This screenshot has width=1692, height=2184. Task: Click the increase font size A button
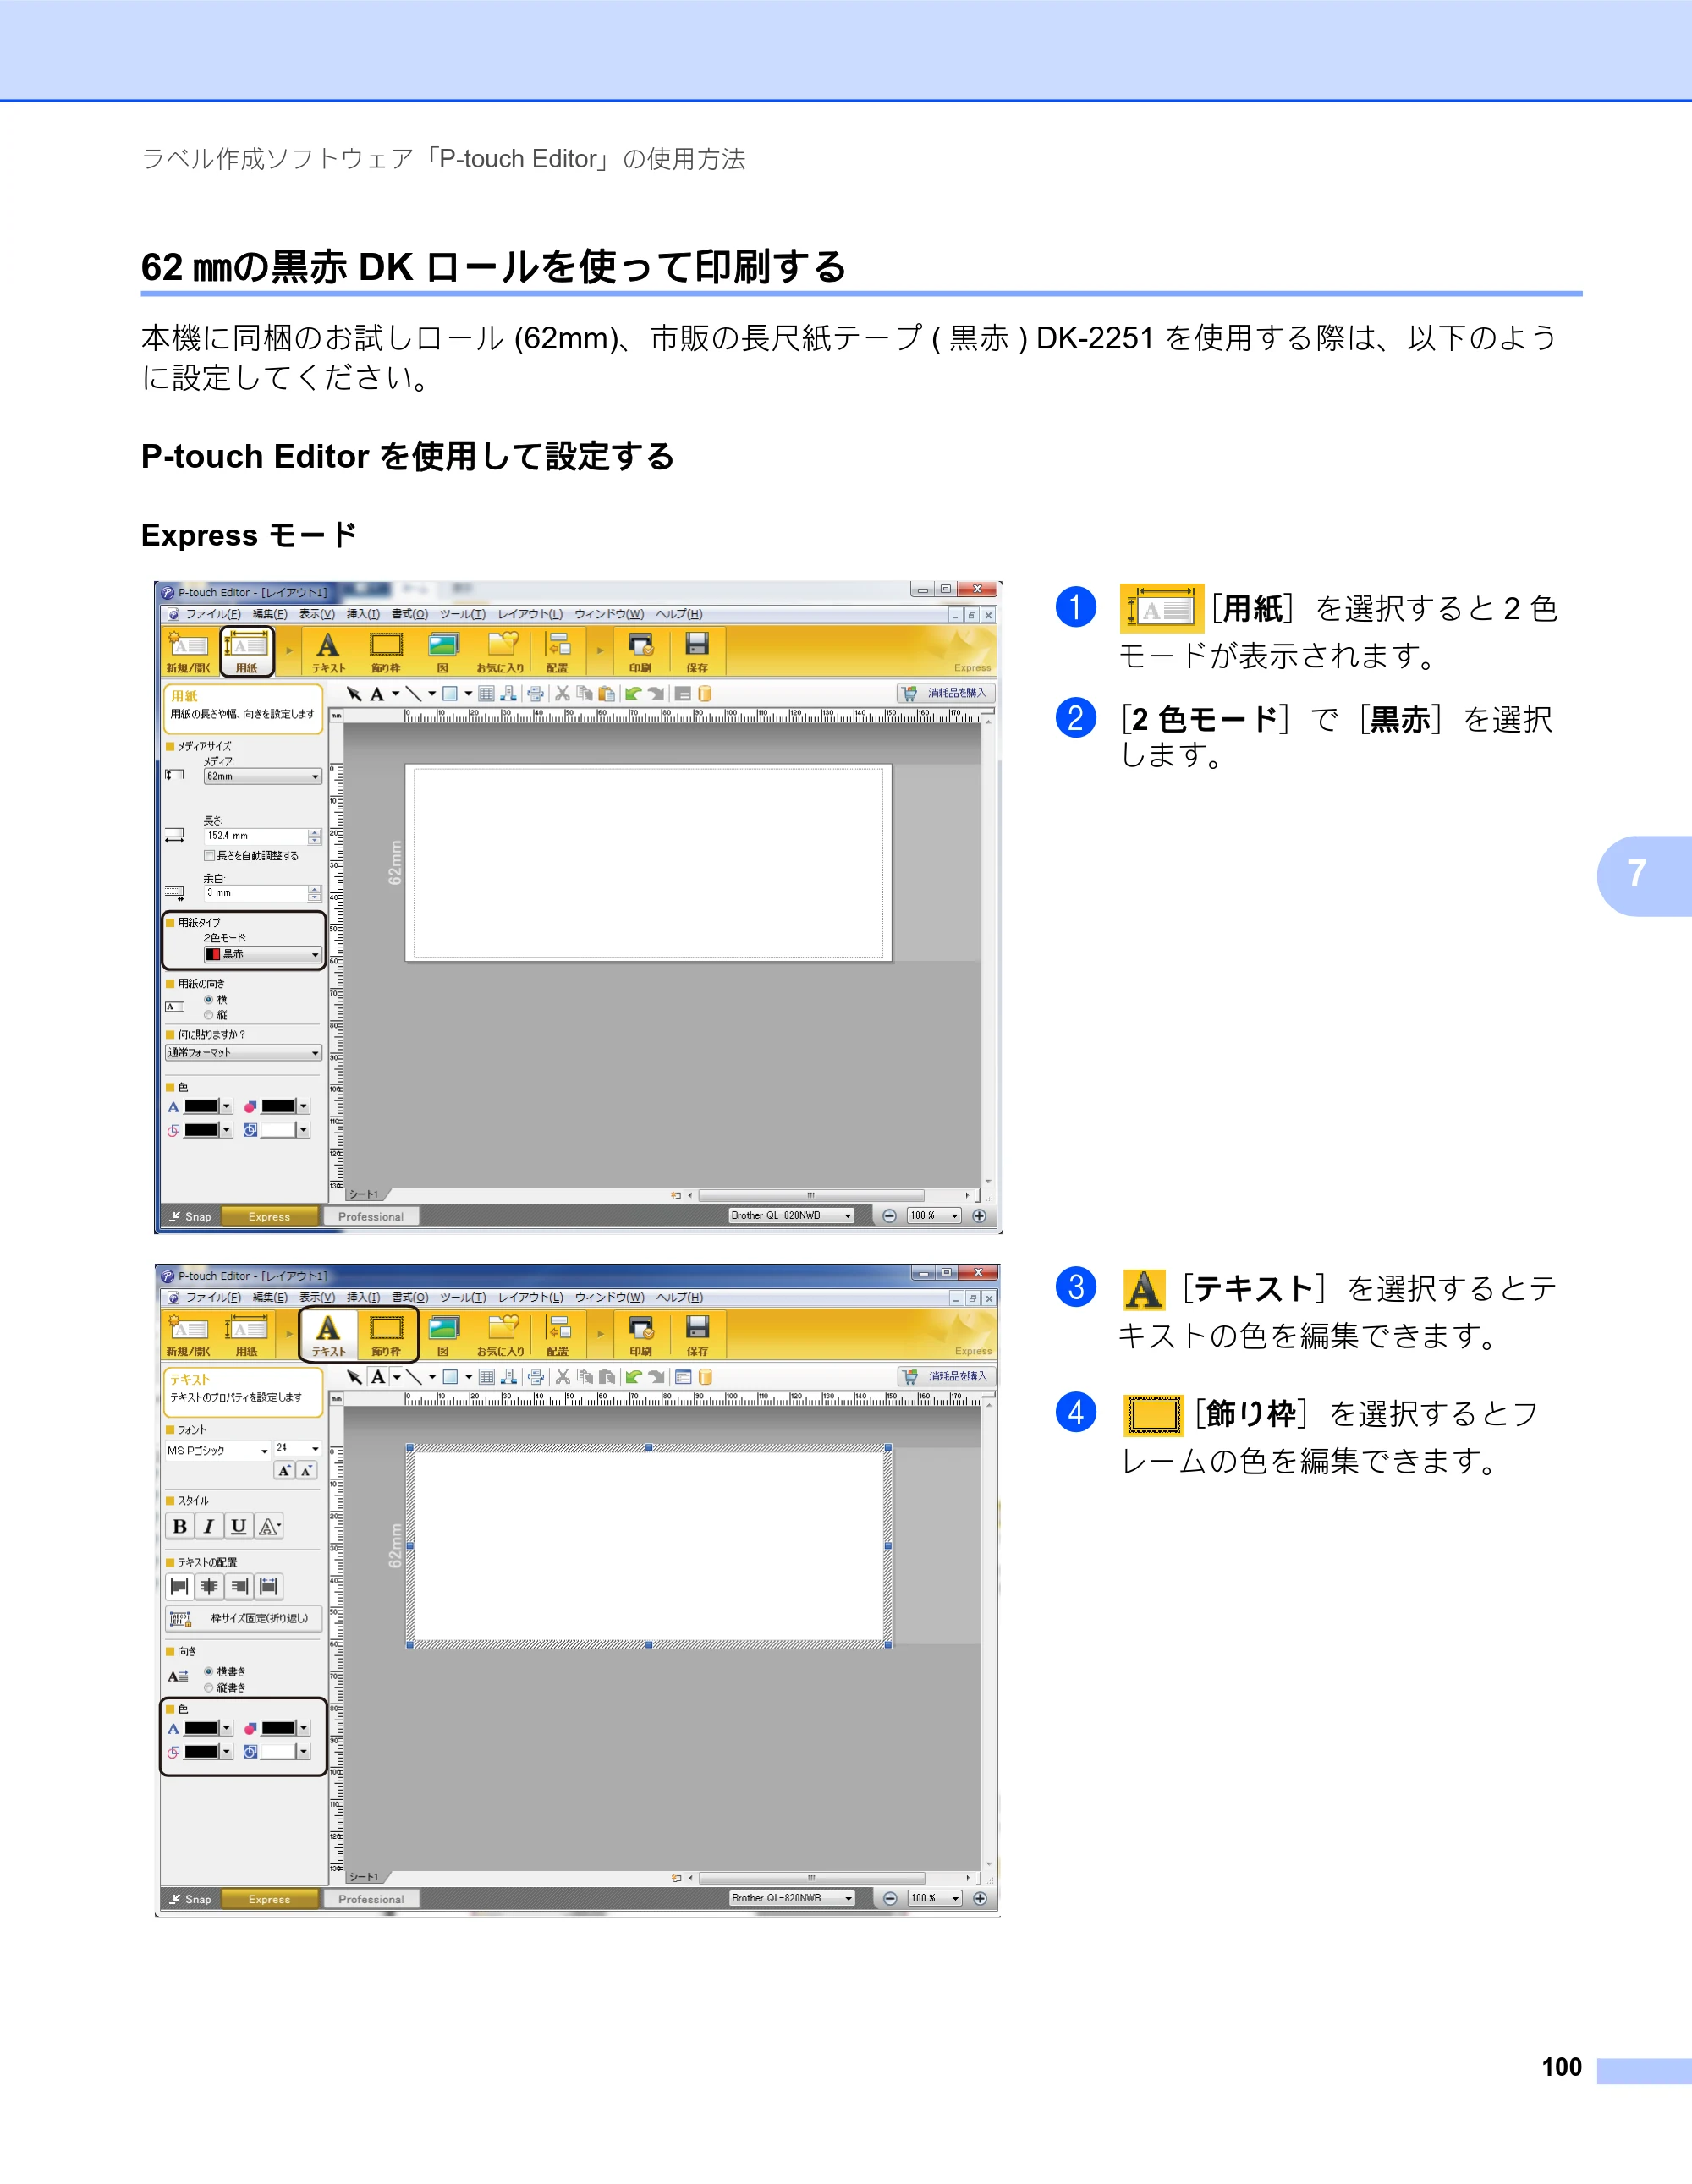284,1471
